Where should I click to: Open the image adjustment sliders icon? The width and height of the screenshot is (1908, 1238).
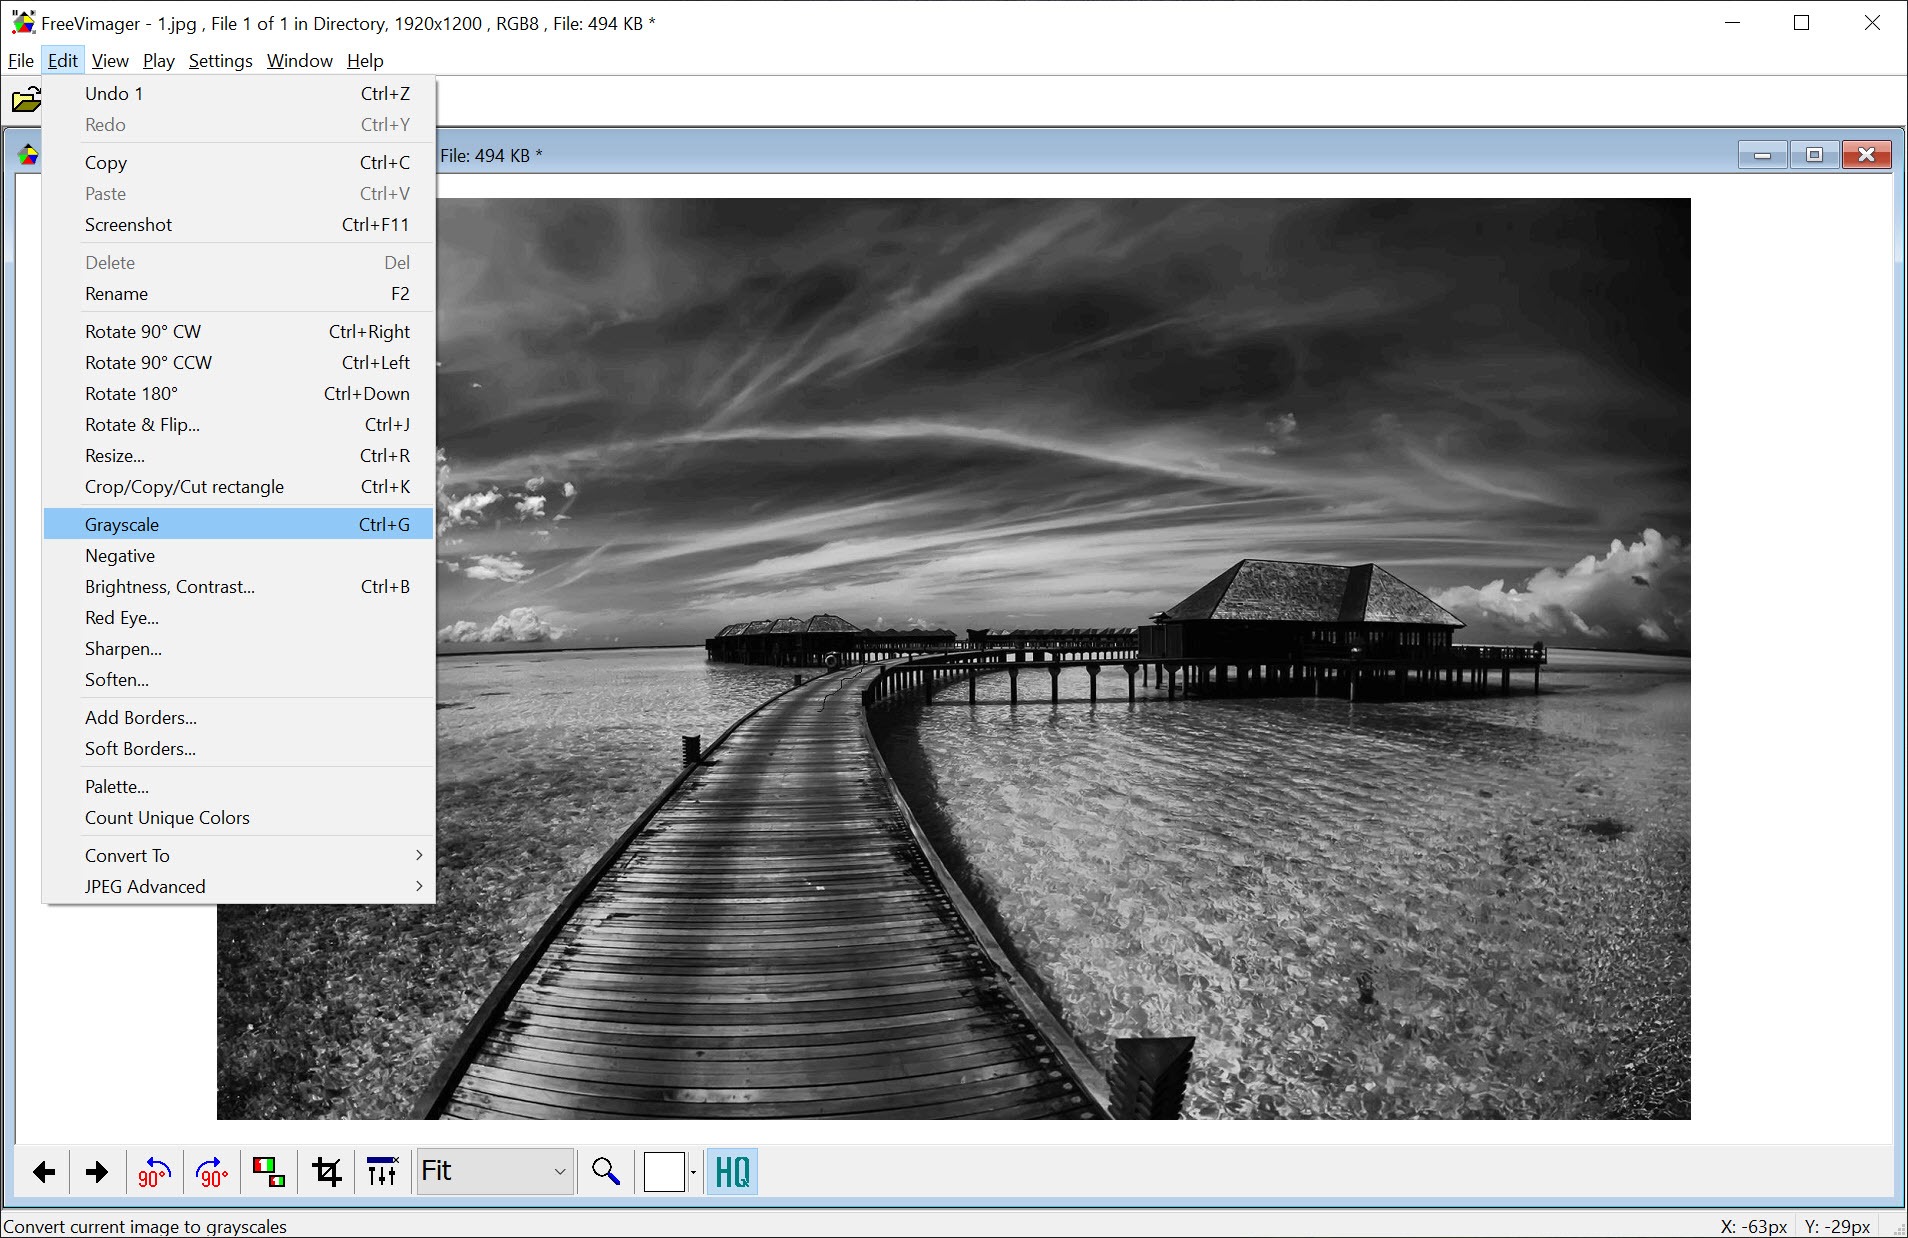(x=382, y=1172)
